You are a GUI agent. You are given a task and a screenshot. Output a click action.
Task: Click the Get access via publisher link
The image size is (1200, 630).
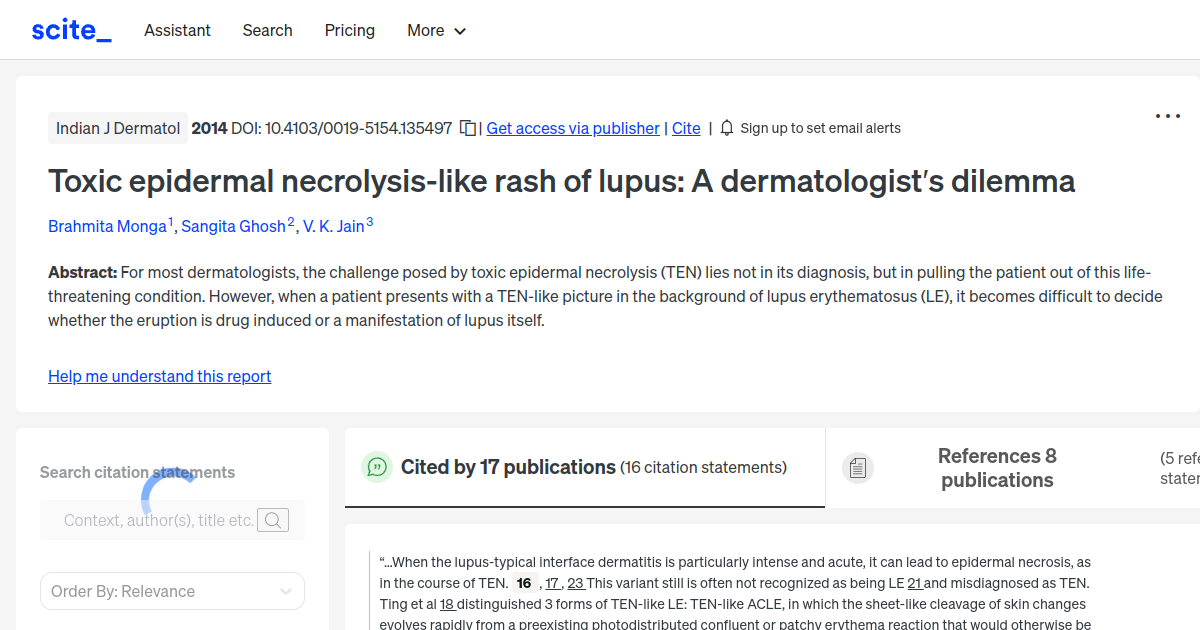click(x=572, y=128)
